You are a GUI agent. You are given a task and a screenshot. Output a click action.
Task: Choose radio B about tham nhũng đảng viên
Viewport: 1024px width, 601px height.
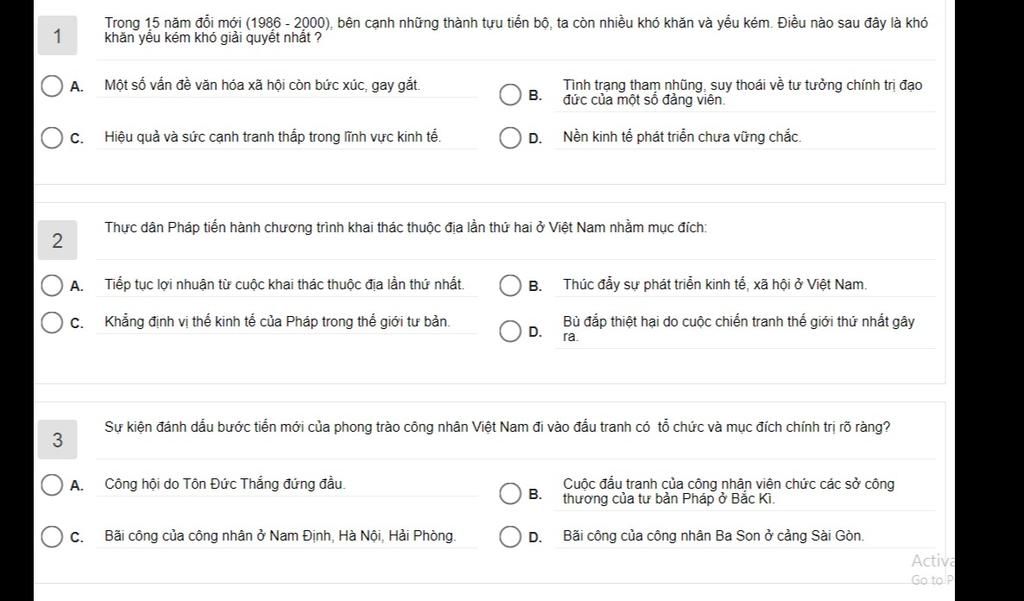pyautogui.click(x=510, y=94)
